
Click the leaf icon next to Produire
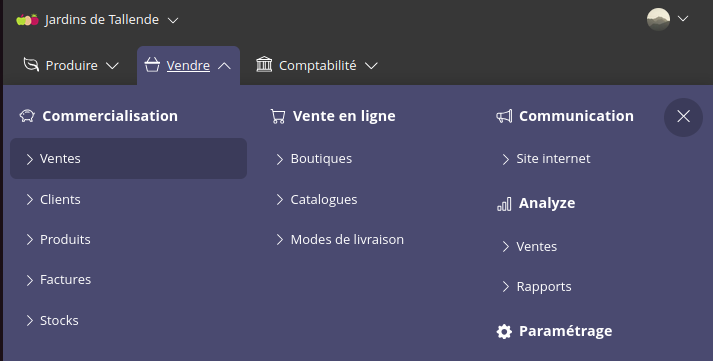[x=31, y=65]
